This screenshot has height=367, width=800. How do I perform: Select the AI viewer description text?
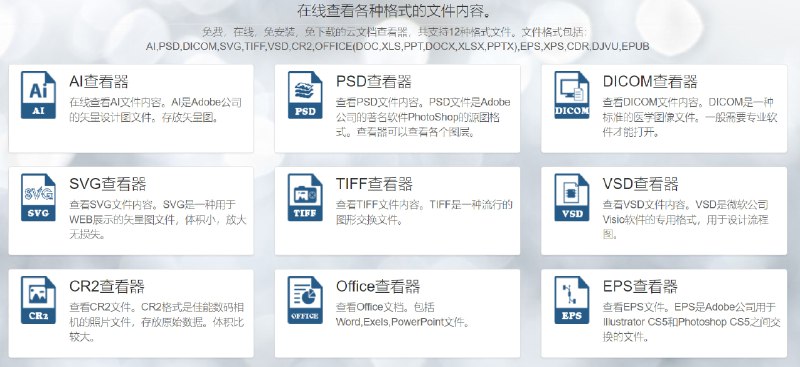tap(156, 110)
